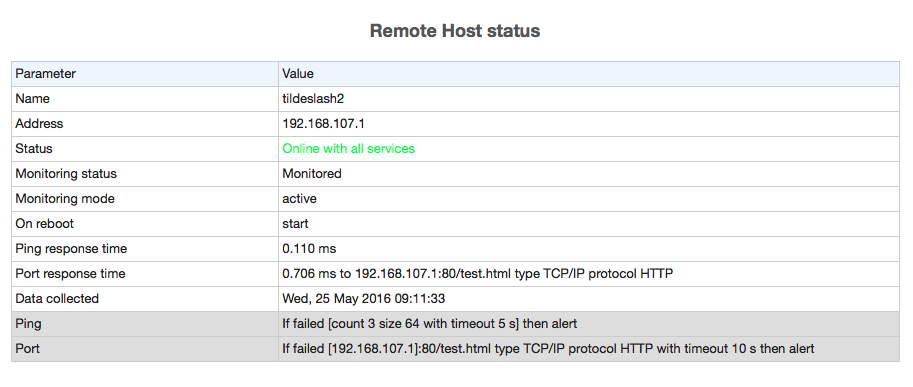The width and height of the screenshot is (913, 387).
Task: Click the 'On reboot' parameter cell
Action: [145, 224]
